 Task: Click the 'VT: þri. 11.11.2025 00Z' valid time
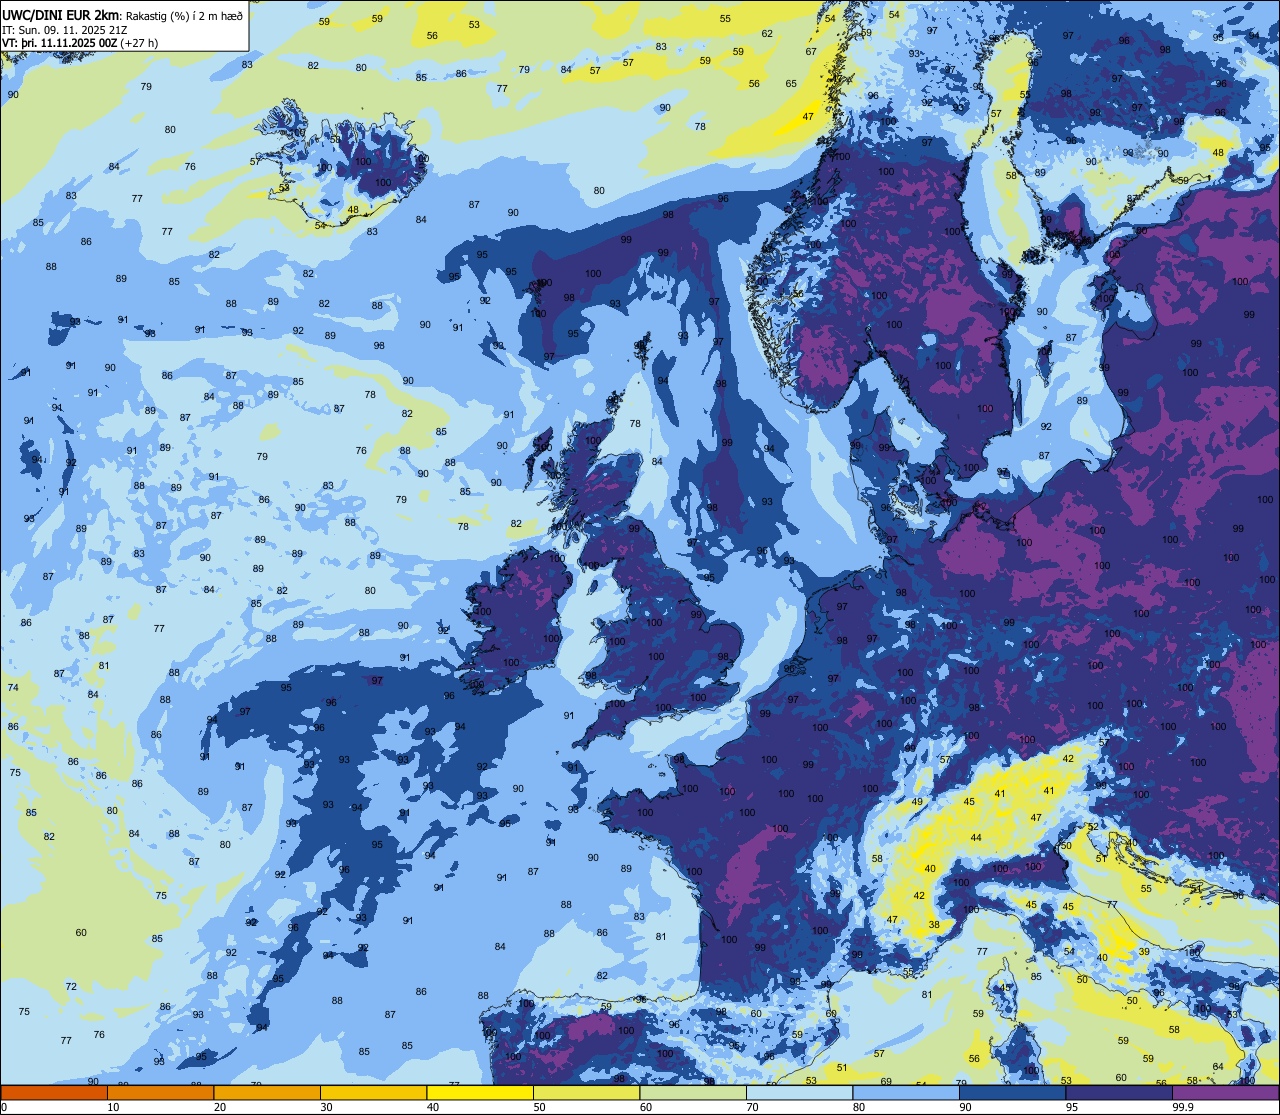pyautogui.click(x=59, y=43)
